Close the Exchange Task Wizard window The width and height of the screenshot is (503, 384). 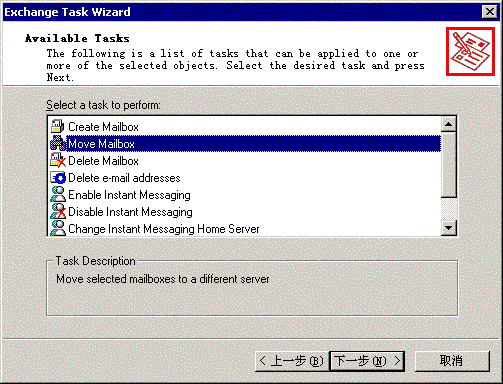[490, 12]
